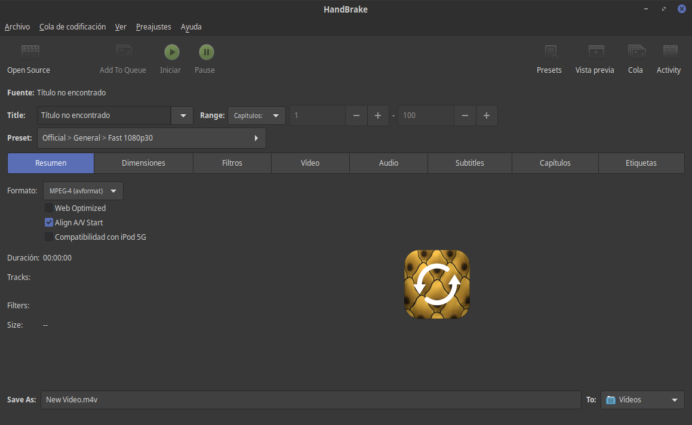Start encoding with the green Iniciar button
This screenshot has width=692, height=425.
tap(172, 52)
